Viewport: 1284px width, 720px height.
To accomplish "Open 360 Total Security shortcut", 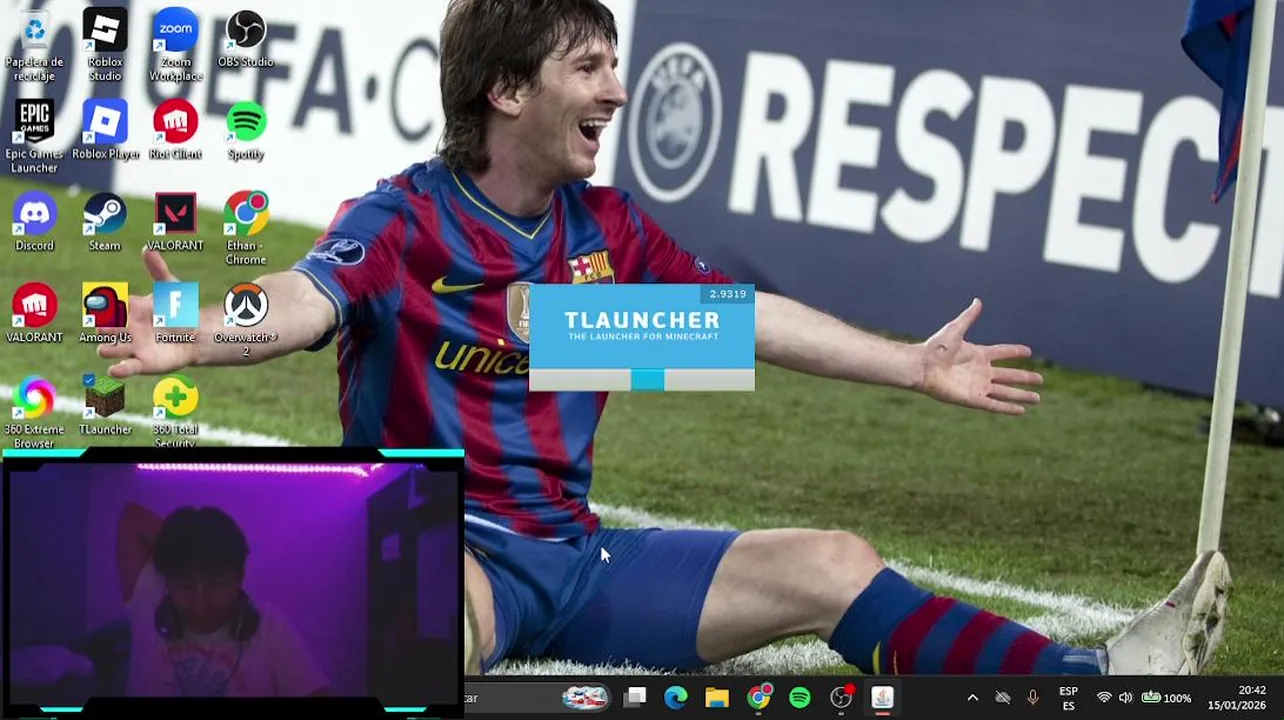I will (175, 412).
